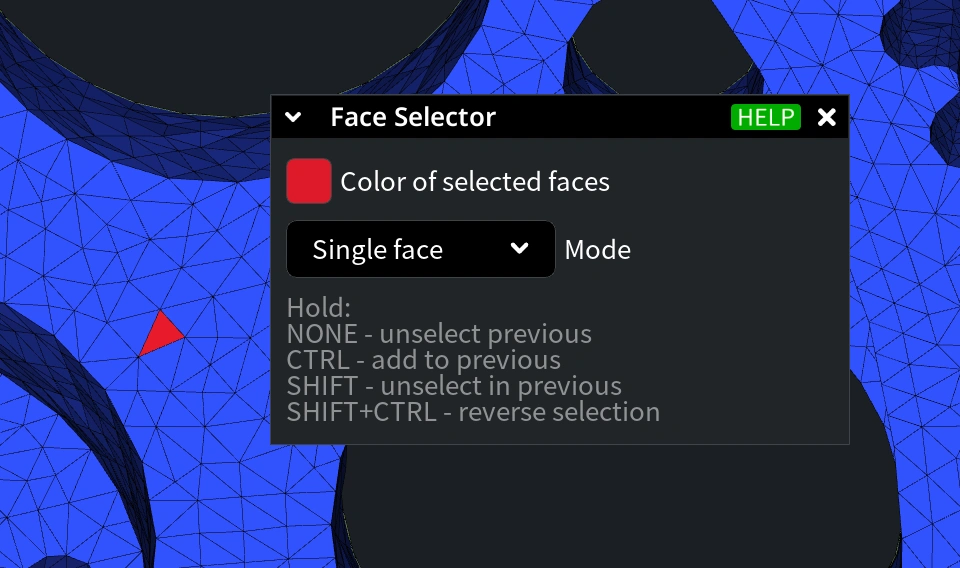
Task: Click the SHIFT+CTRL - reverse selection hint
Action: point(473,412)
